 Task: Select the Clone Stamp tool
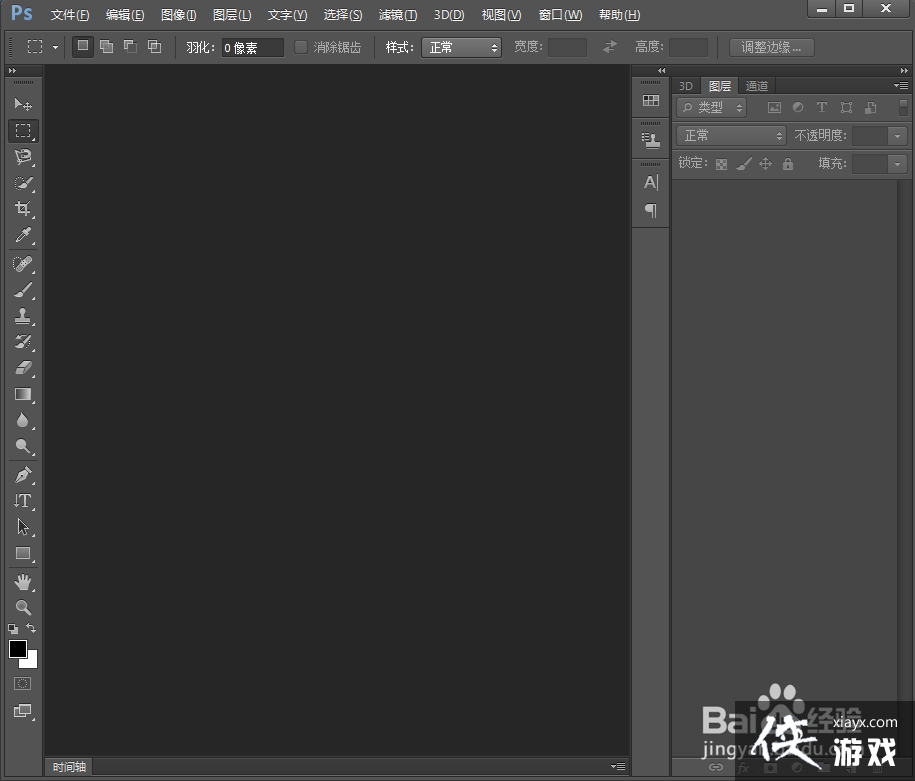click(23, 316)
